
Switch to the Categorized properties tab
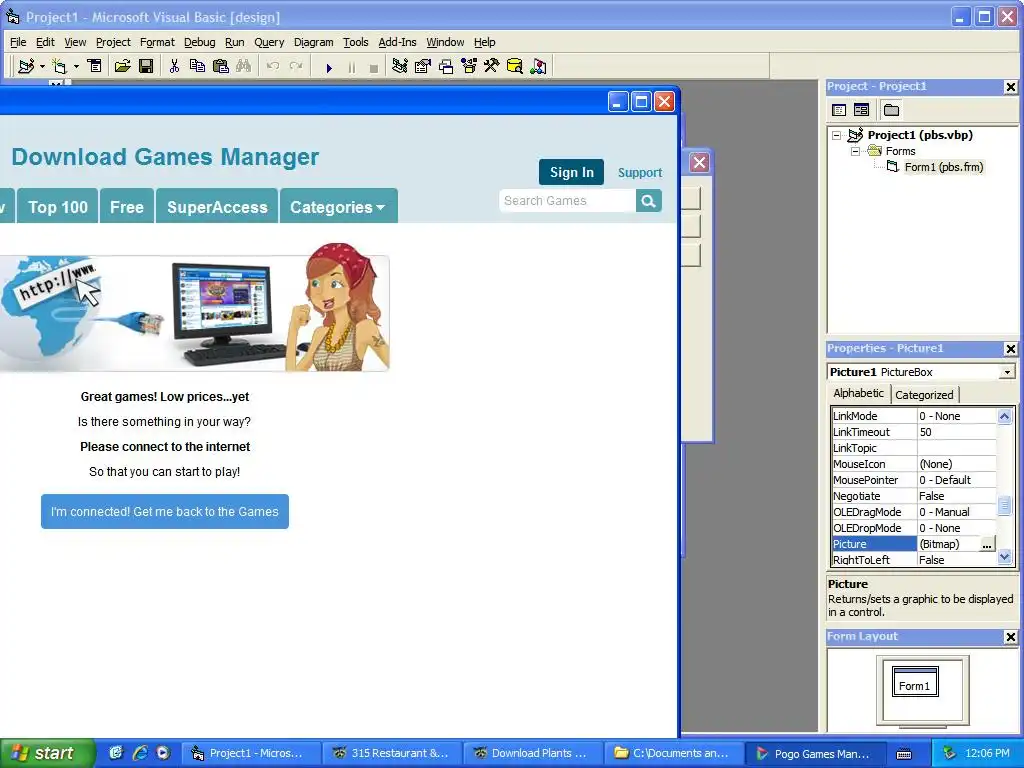[x=924, y=394]
